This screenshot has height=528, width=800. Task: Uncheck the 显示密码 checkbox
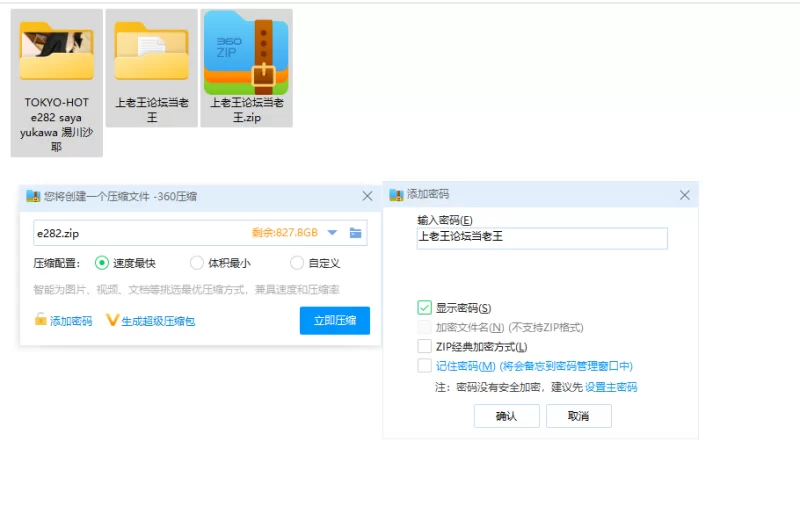click(x=425, y=308)
